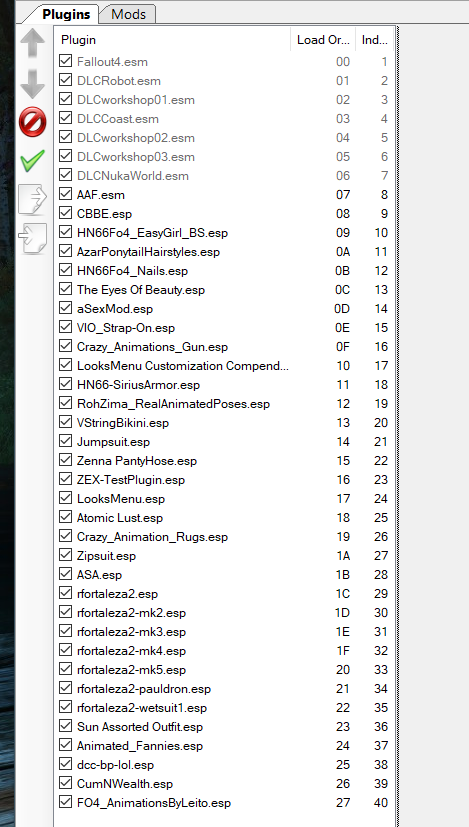Toggle the dcc-bp-lol.esp checkbox
Image resolution: width=469 pixels, height=827 pixels.
(x=65, y=764)
